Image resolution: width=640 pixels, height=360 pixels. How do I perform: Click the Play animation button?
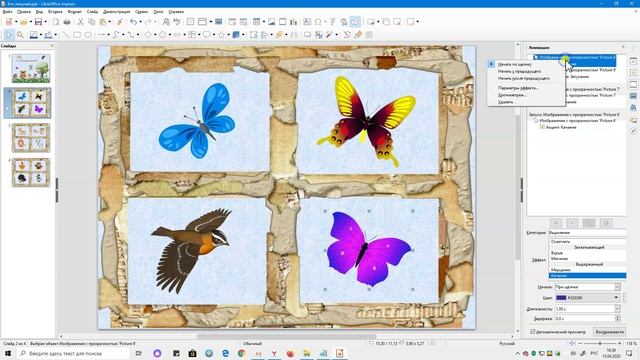click(x=609, y=332)
